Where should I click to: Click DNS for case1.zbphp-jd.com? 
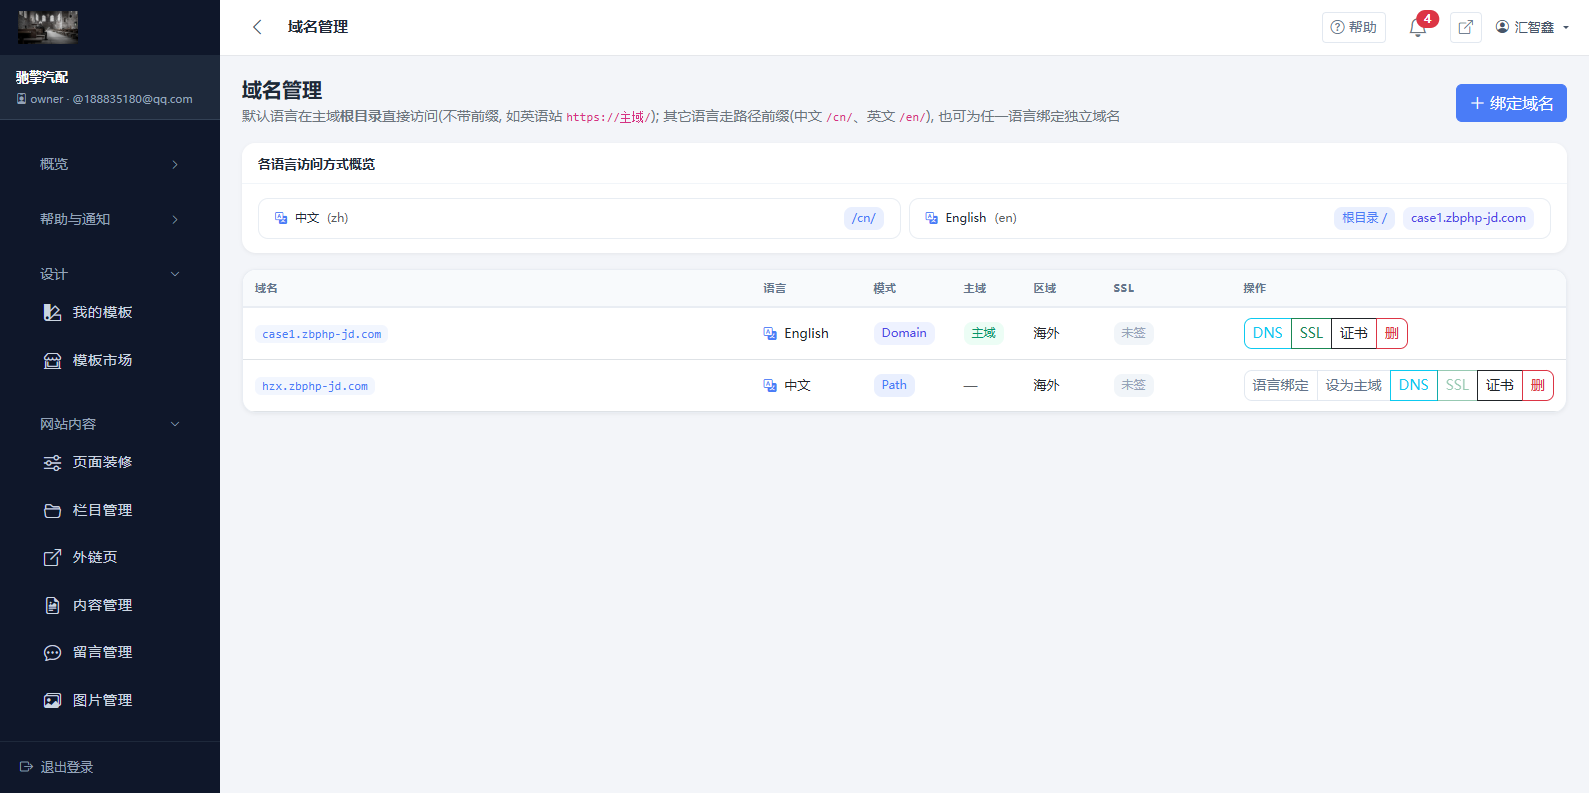(x=1268, y=334)
